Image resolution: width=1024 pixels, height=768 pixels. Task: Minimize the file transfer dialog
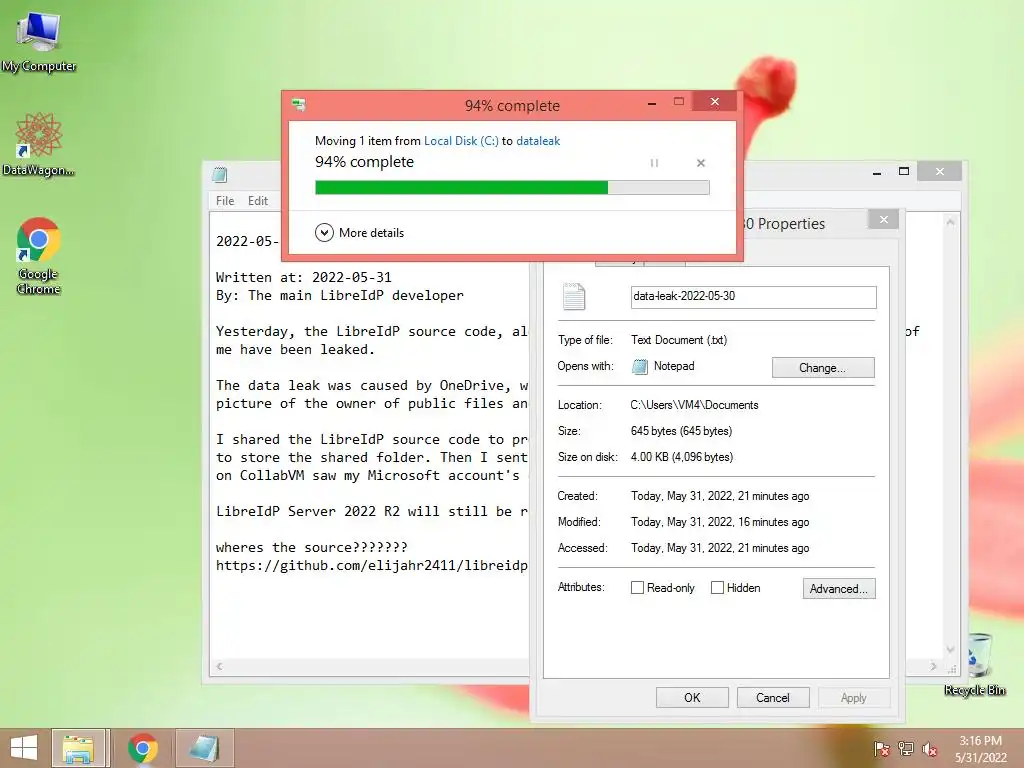click(x=652, y=103)
